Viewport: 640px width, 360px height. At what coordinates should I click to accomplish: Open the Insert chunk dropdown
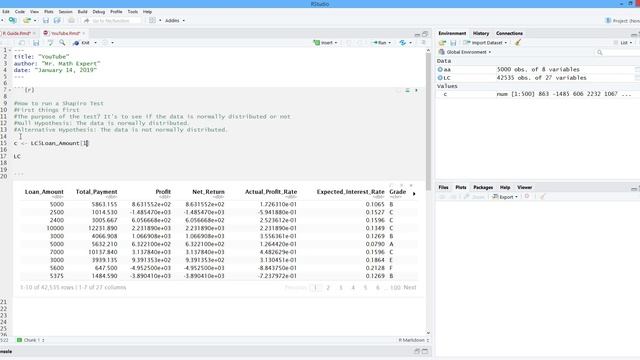[325, 43]
